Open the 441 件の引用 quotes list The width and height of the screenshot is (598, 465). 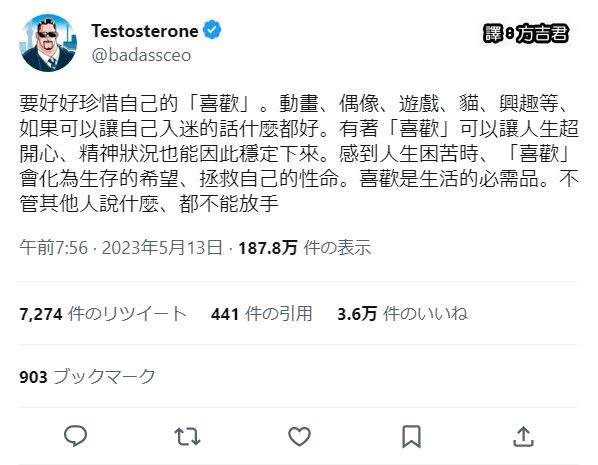[262, 314]
